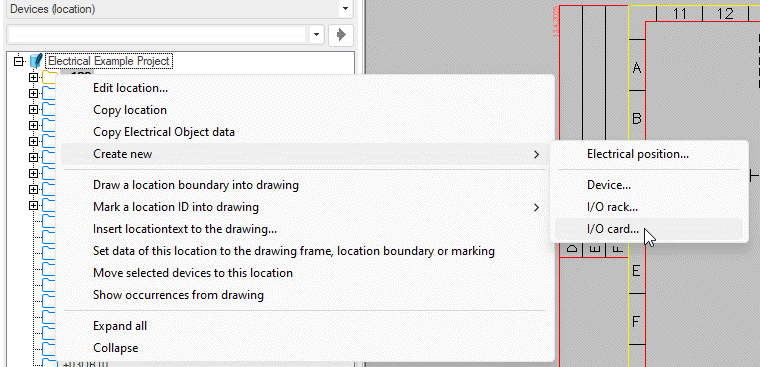The height and width of the screenshot is (367, 760).
Task: Click the empty search input field
Action: [x=158, y=34]
